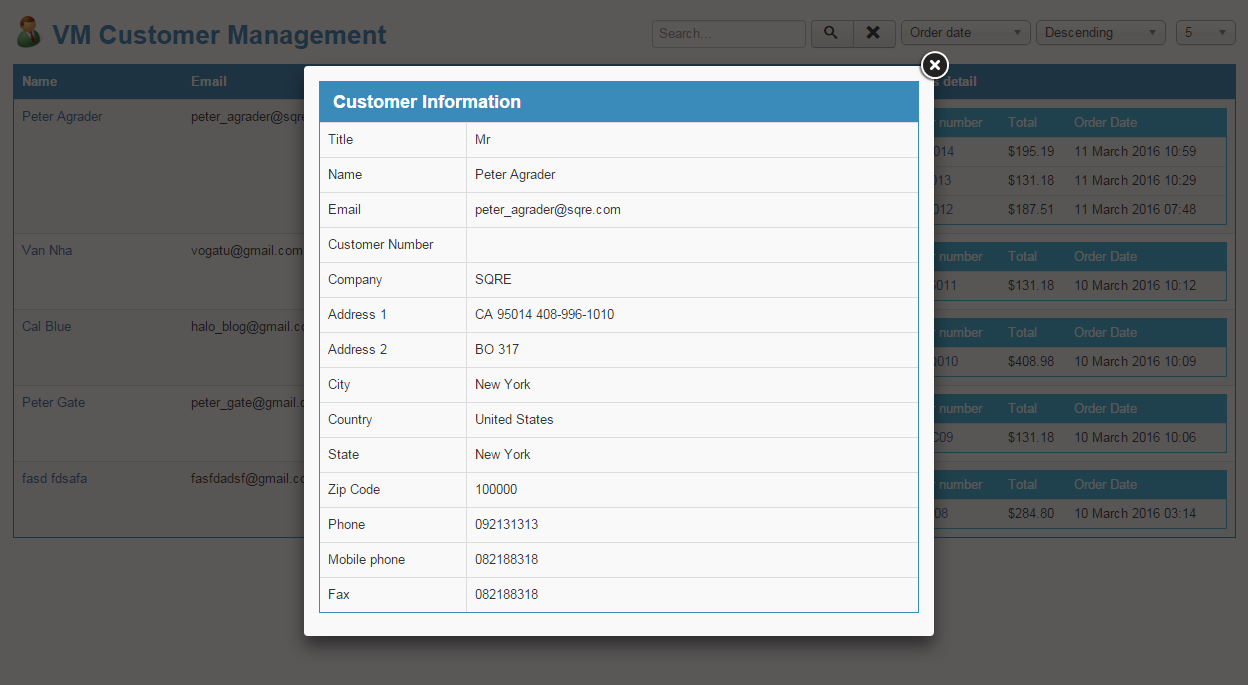Click email vogatu@gmail.com in Van Nha row

pyautogui.click(x=247, y=250)
